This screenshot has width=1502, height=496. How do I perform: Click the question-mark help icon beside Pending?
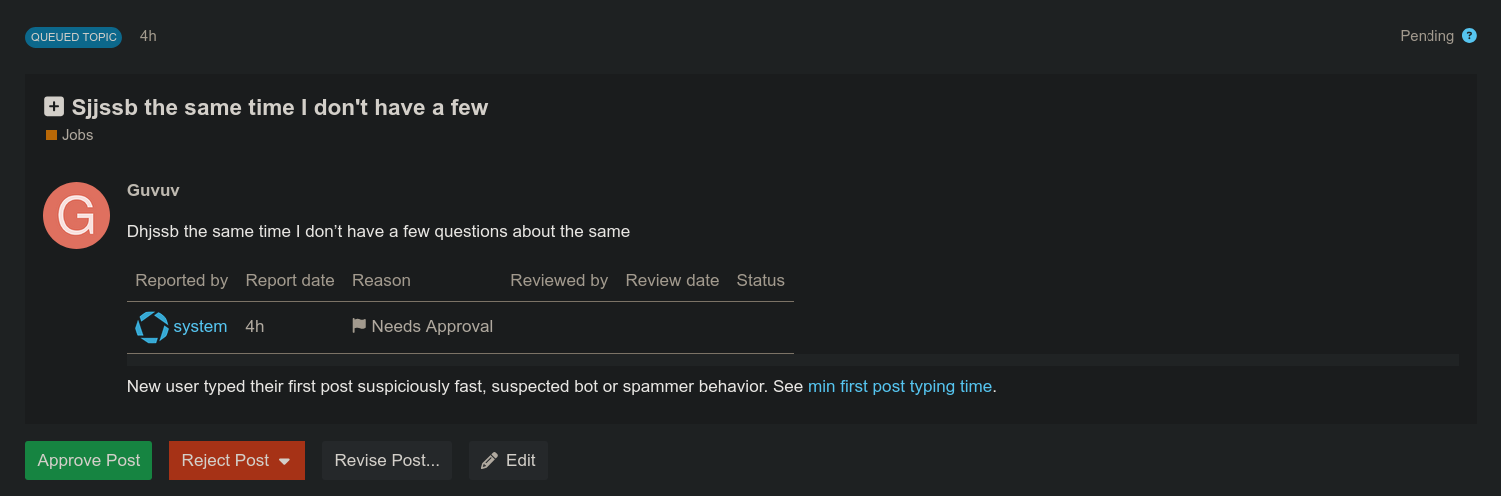[x=1469, y=36]
